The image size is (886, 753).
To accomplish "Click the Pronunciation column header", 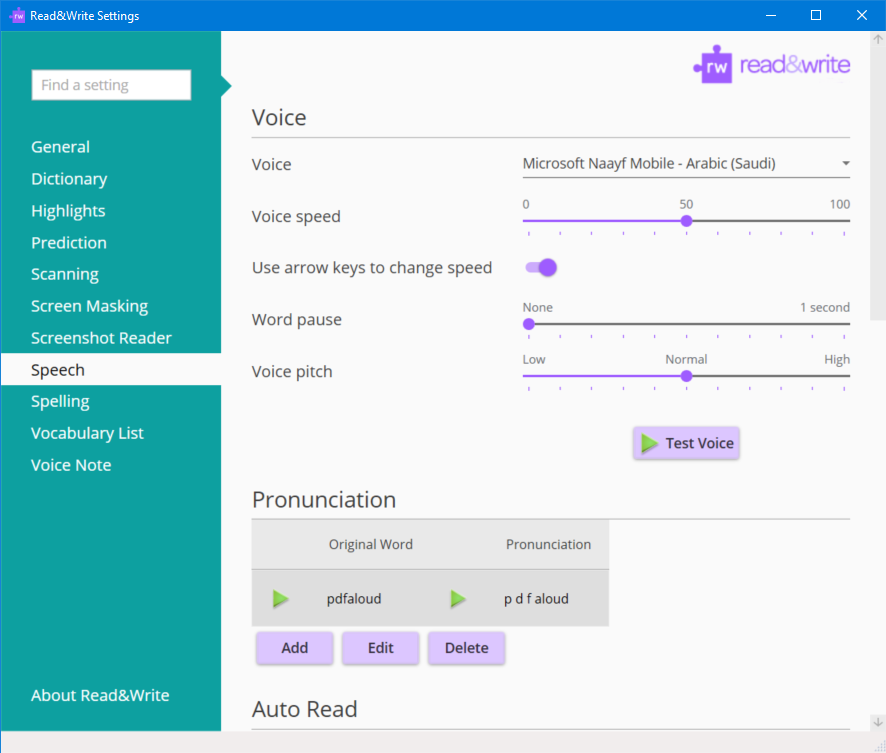I will [548, 545].
